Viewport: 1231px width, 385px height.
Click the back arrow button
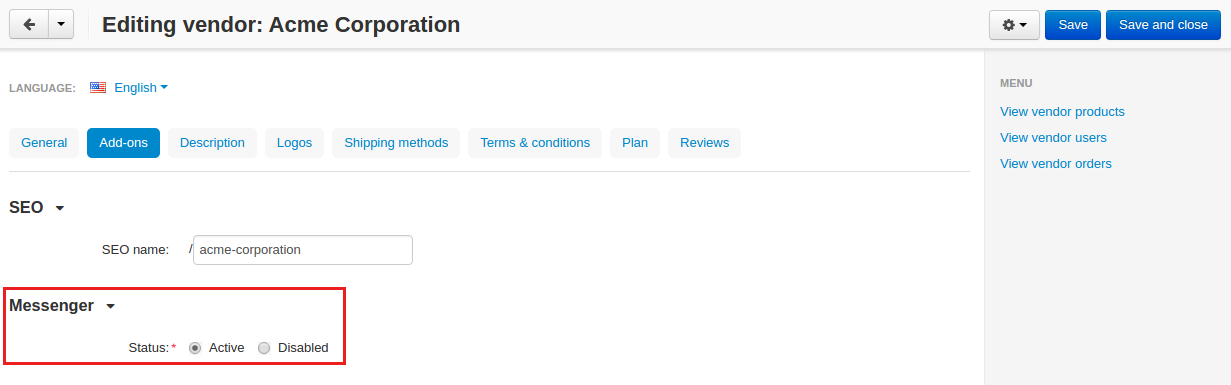click(x=28, y=25)
